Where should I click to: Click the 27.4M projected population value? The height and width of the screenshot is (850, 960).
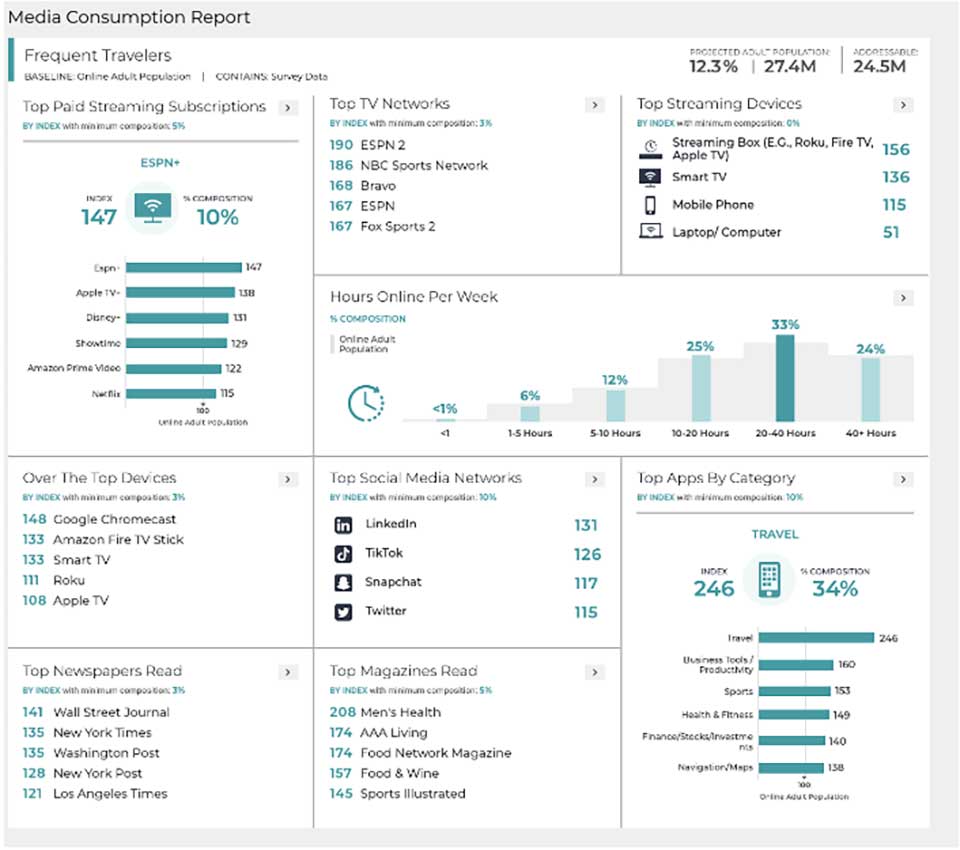pos(790,66)
